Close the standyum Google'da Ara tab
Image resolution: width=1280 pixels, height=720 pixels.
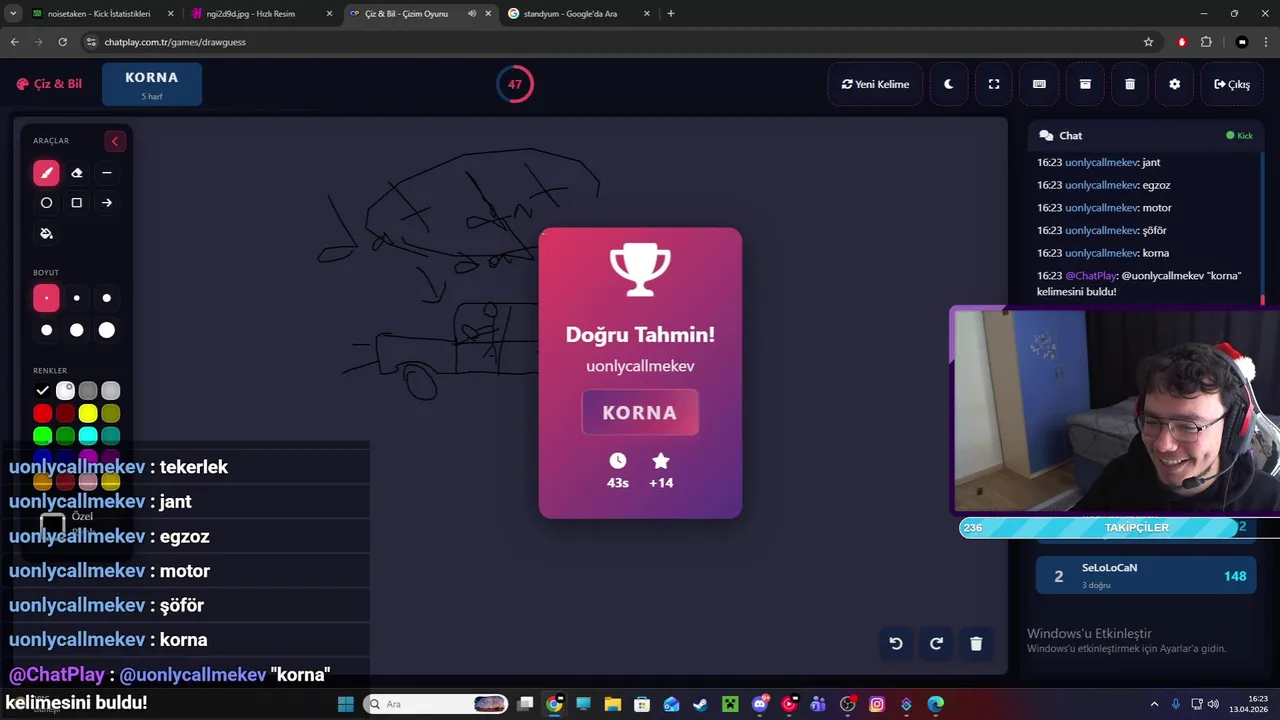coord(647,14)
